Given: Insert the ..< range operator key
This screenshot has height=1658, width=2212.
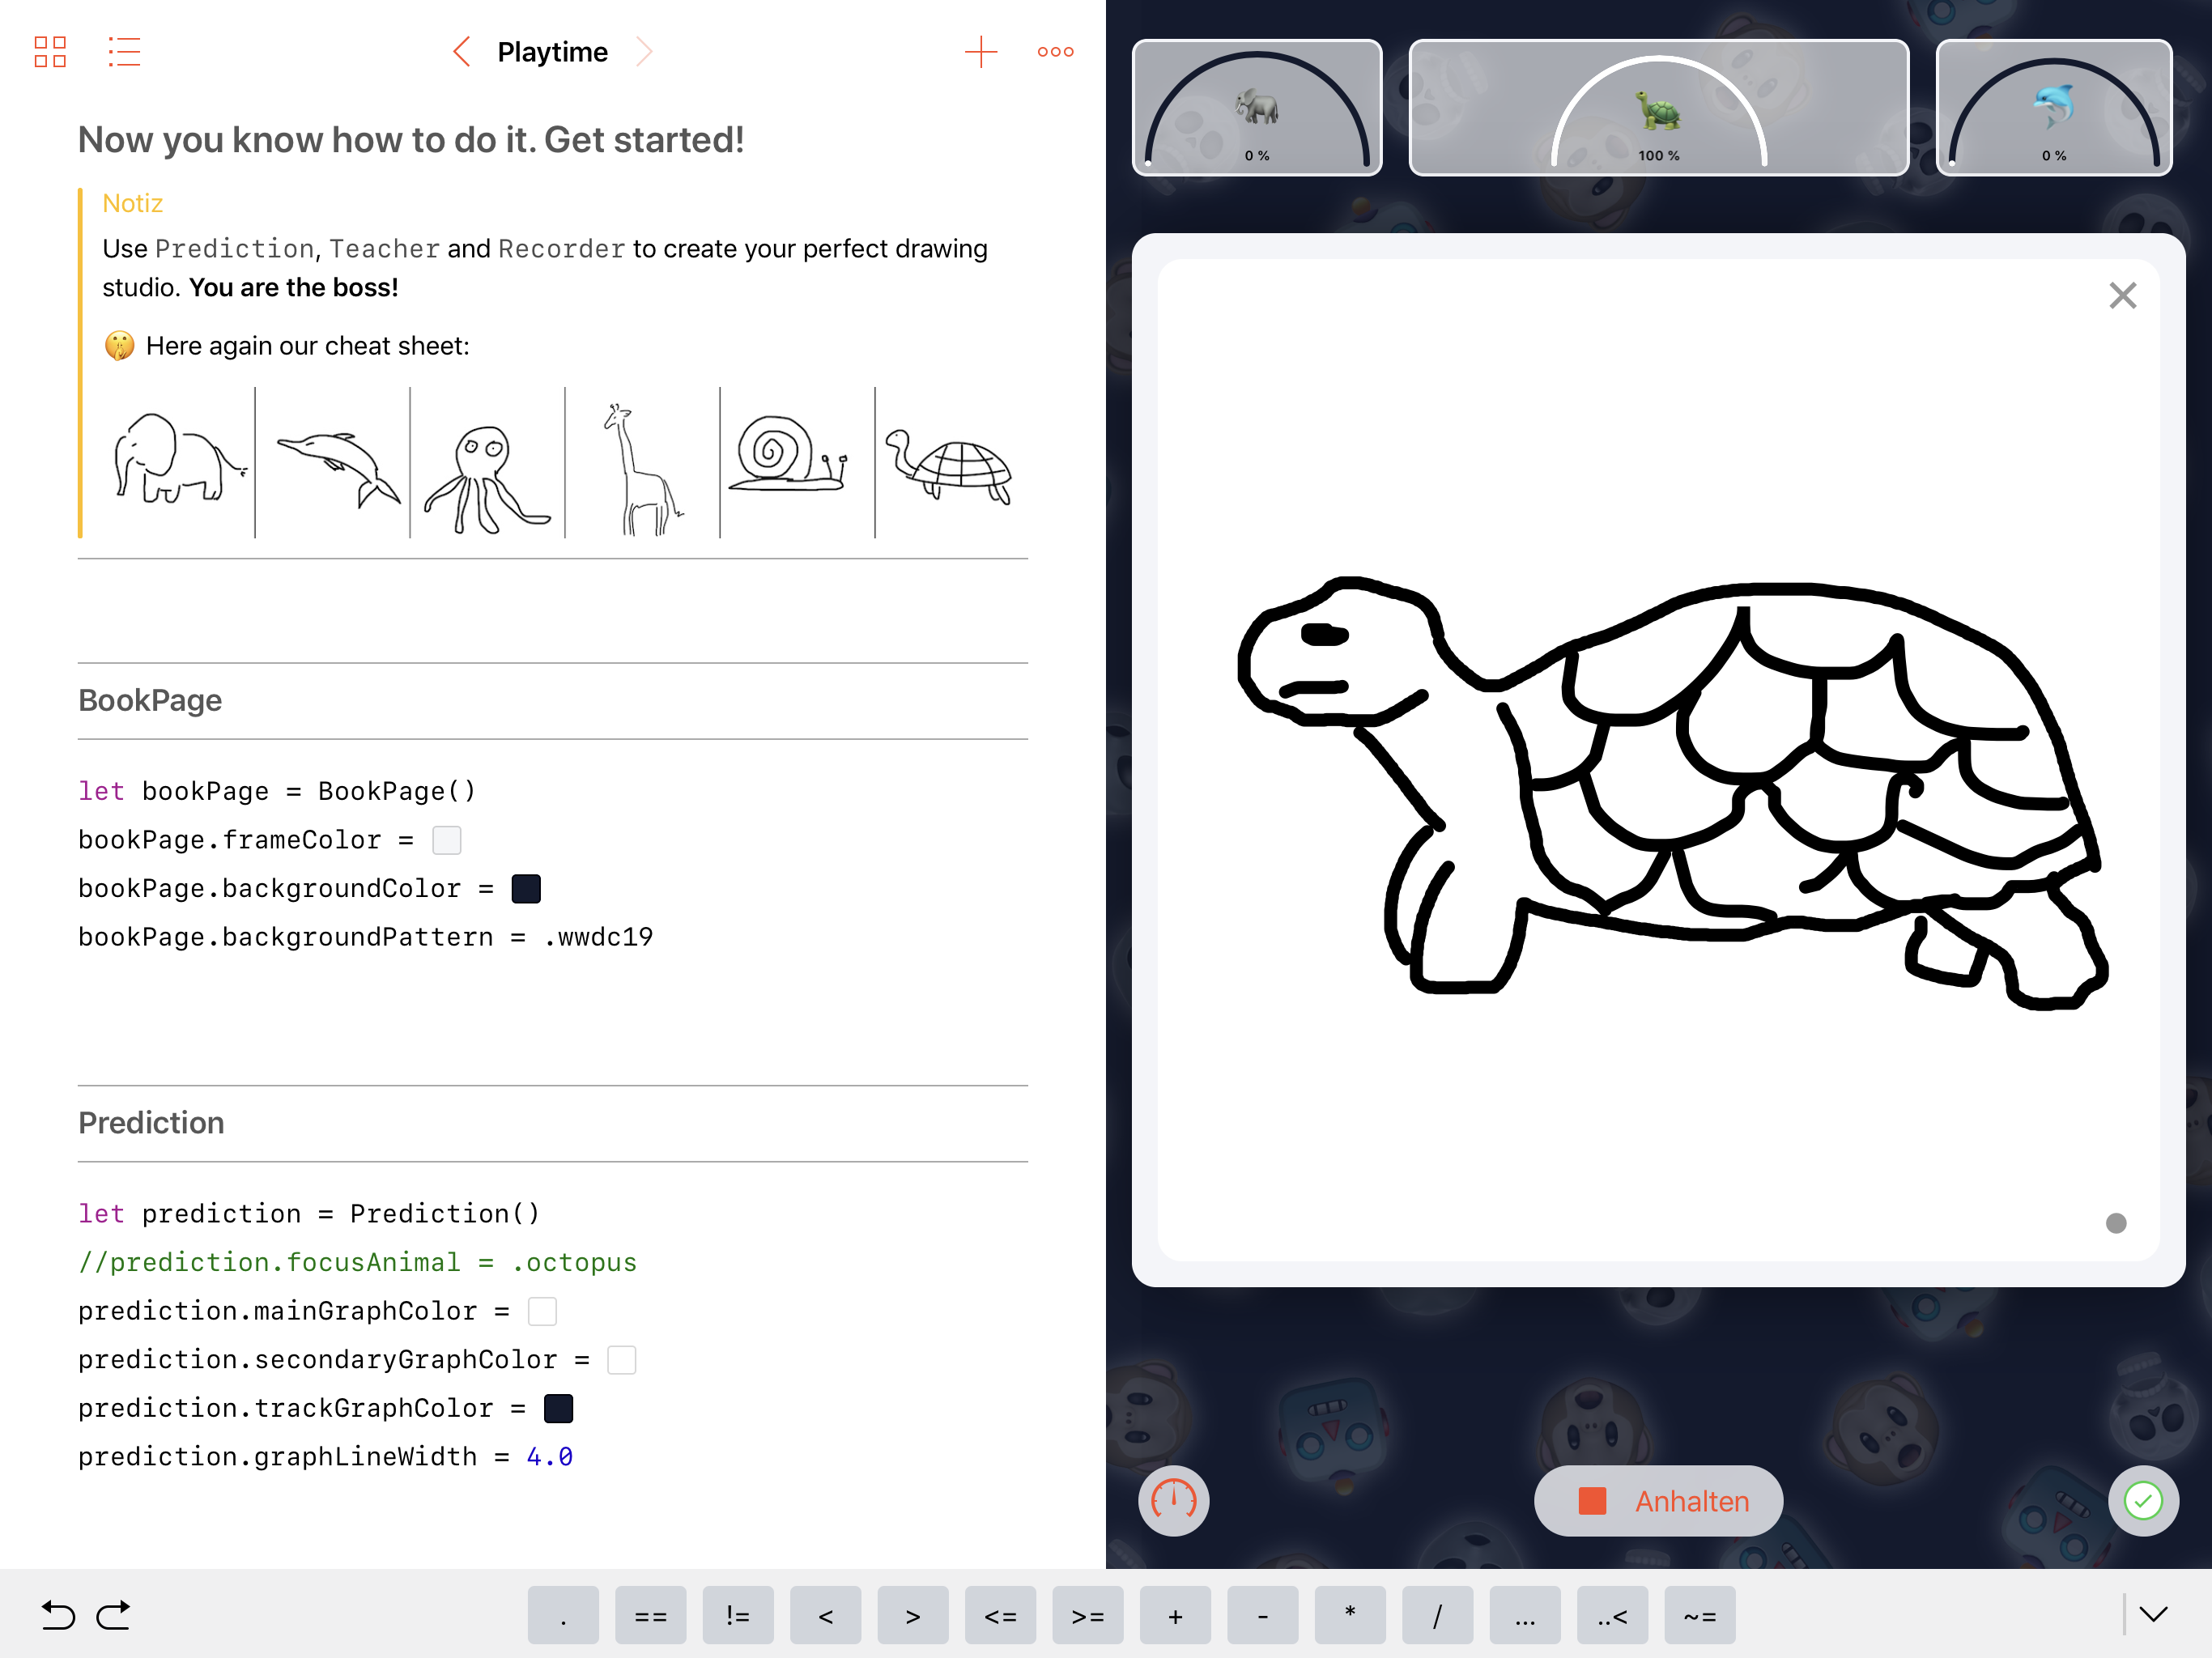Looking at the screenshot, I should coord(1612,1615).
